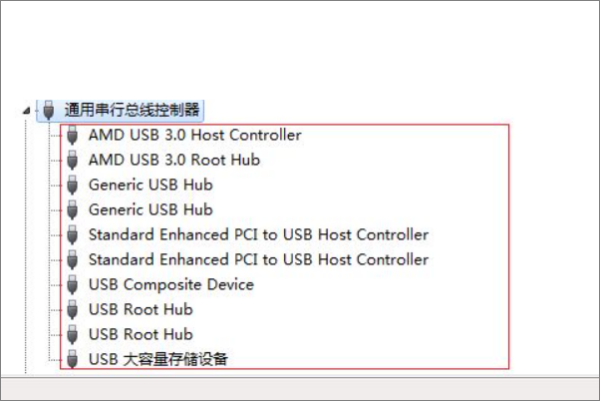Select second Standard Enhanced PCI to USB text

258,259
